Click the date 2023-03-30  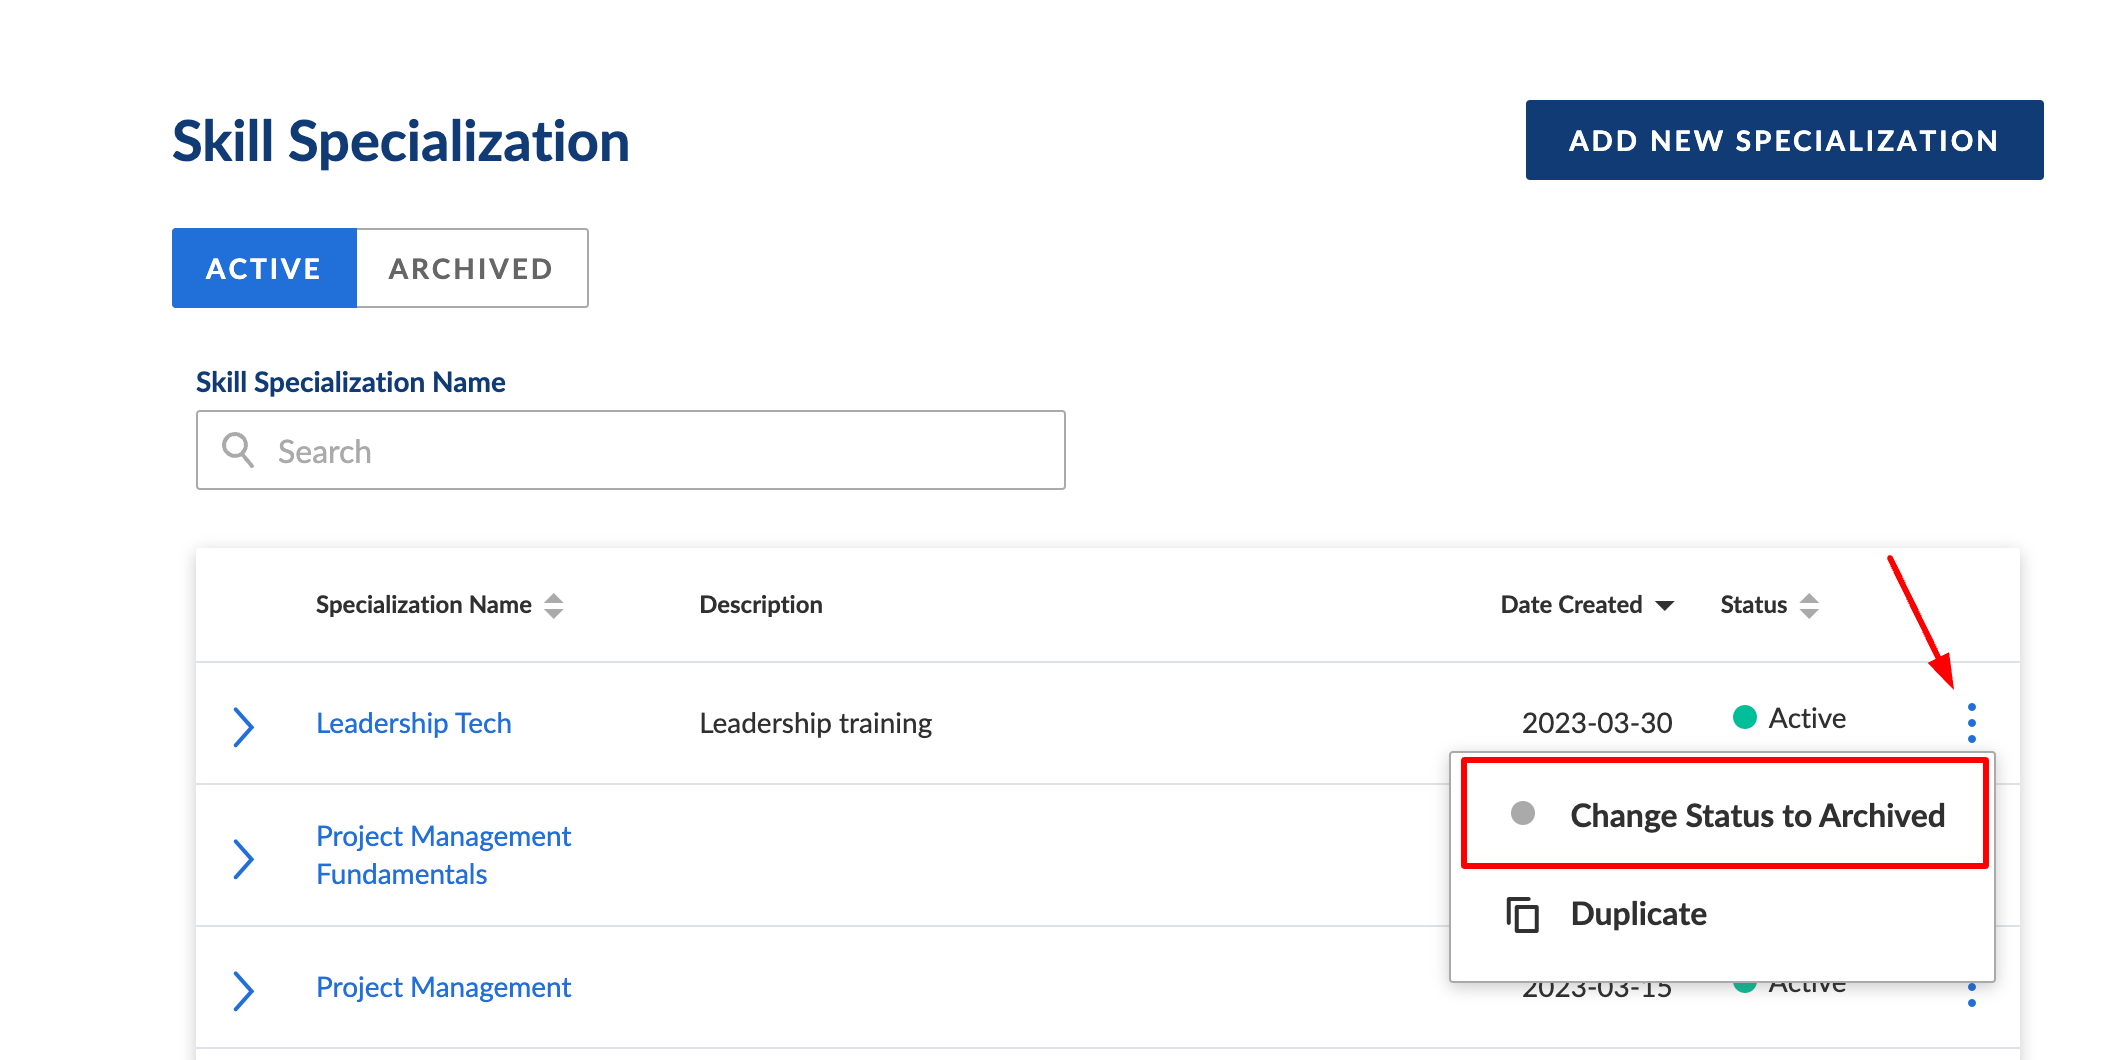tap(1597, 723)
